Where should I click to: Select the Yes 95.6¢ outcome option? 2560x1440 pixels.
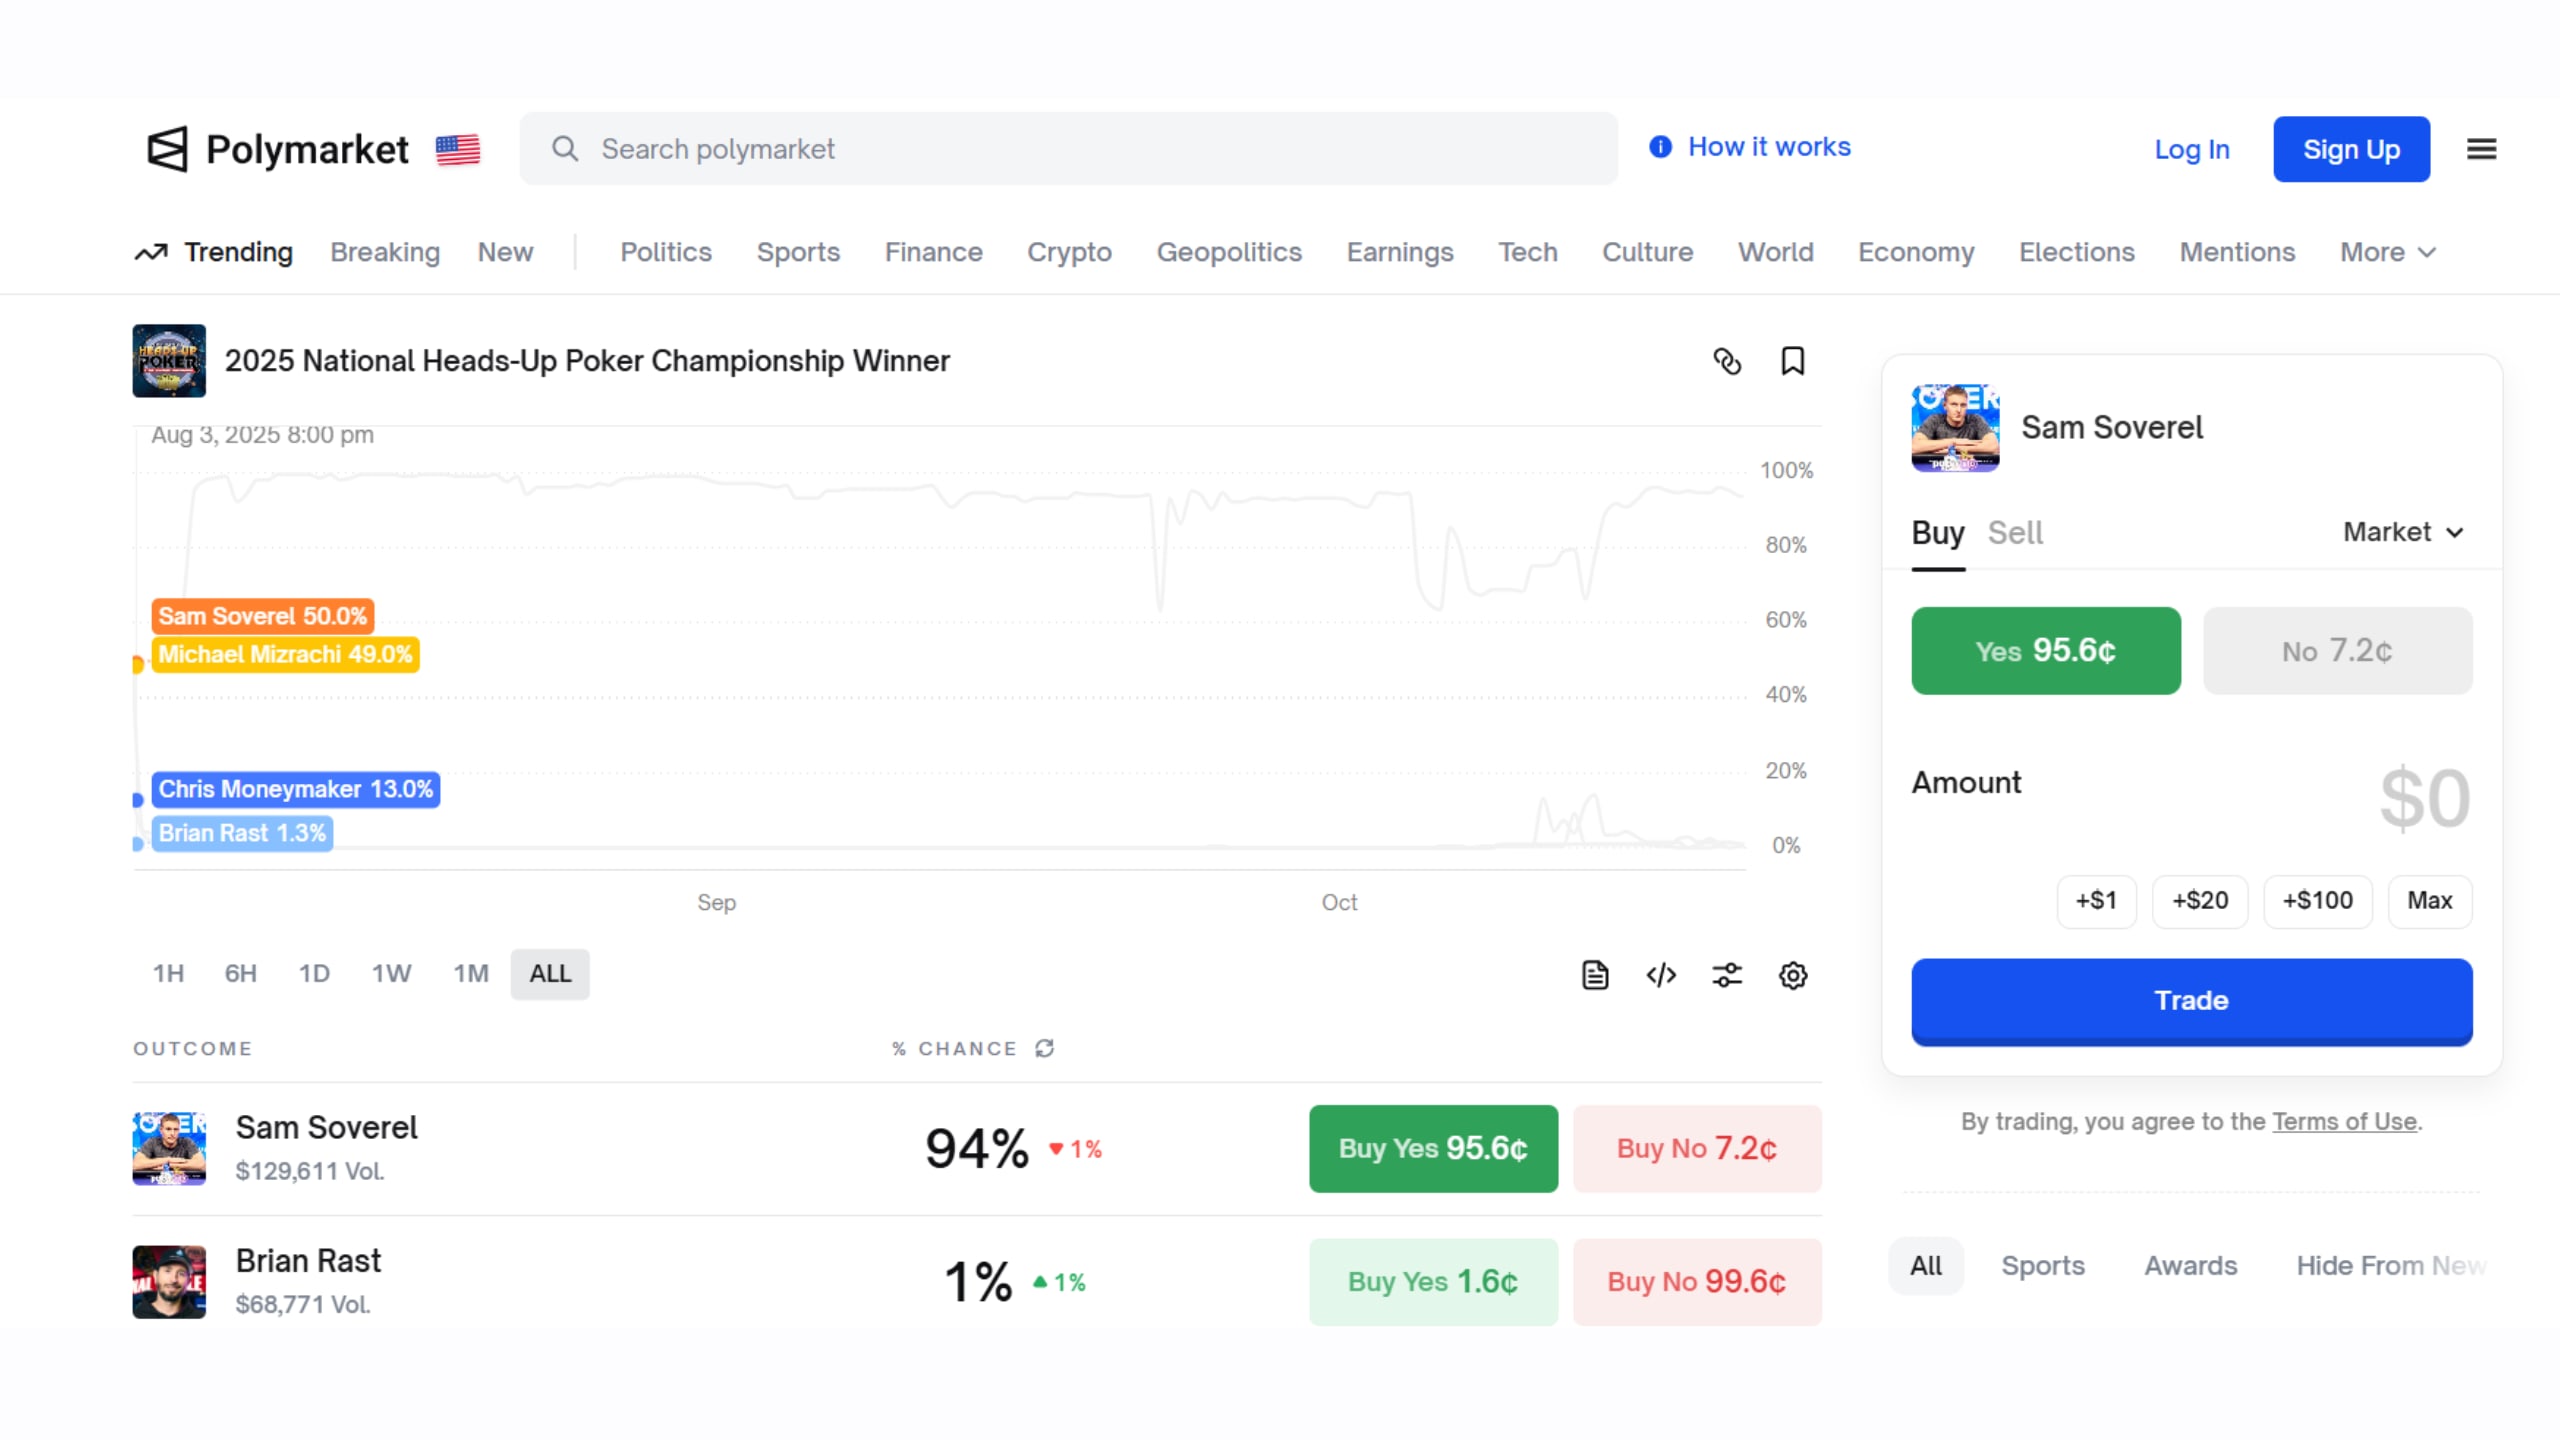[2045, 651]
